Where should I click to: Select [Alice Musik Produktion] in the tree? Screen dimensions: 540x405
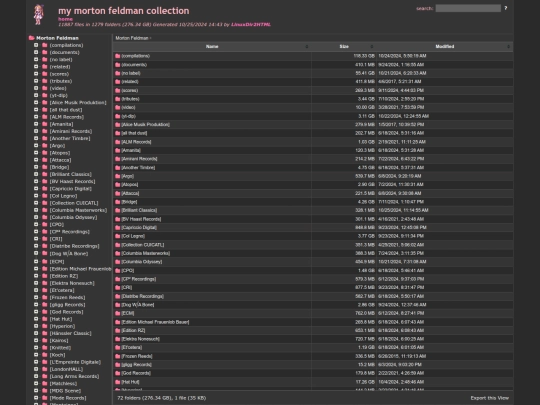pos(78,103)
